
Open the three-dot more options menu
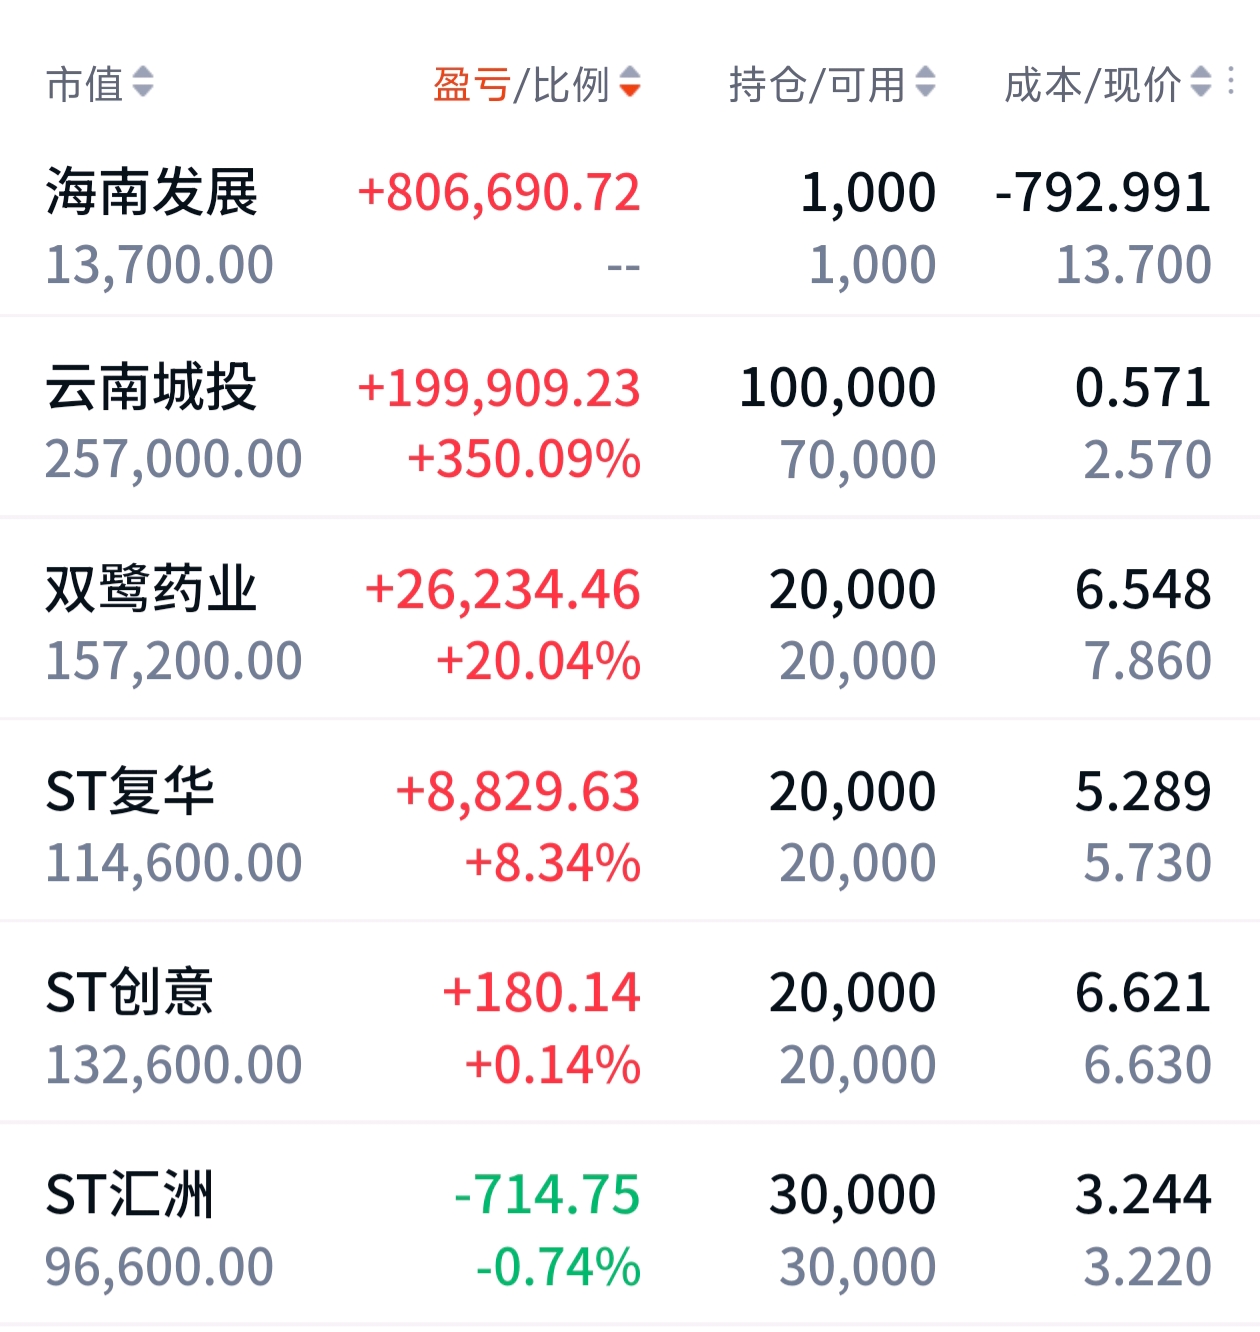tap(1231, 83)
